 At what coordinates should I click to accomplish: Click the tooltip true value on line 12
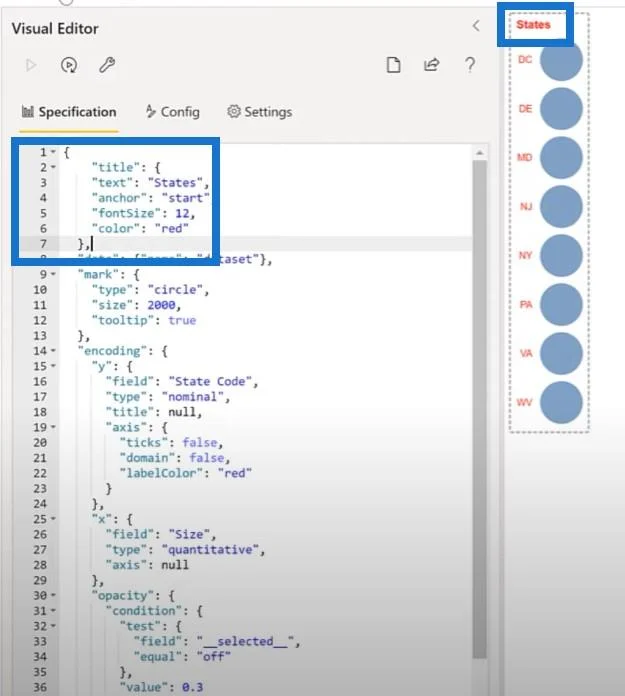click(x=182, y=320)
